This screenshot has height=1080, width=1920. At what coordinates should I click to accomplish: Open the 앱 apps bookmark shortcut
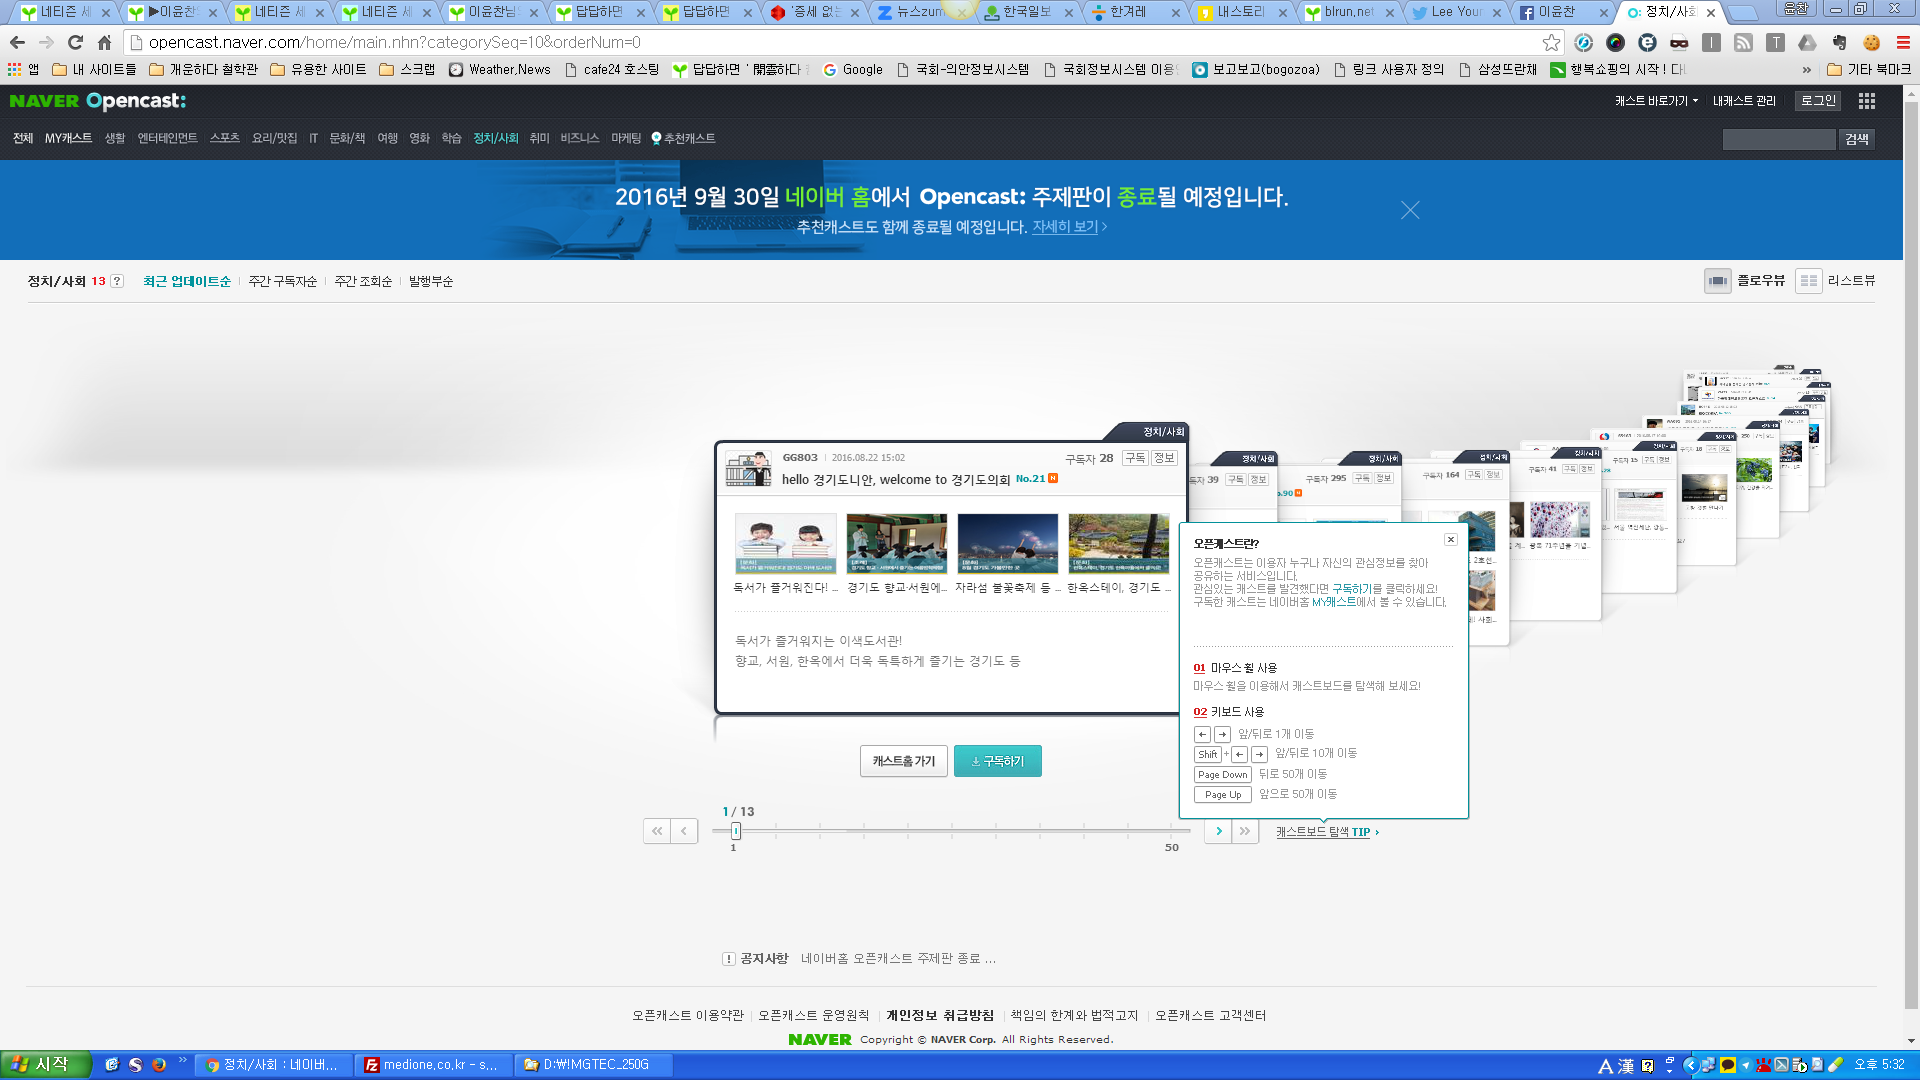click(x=23, y=70)
